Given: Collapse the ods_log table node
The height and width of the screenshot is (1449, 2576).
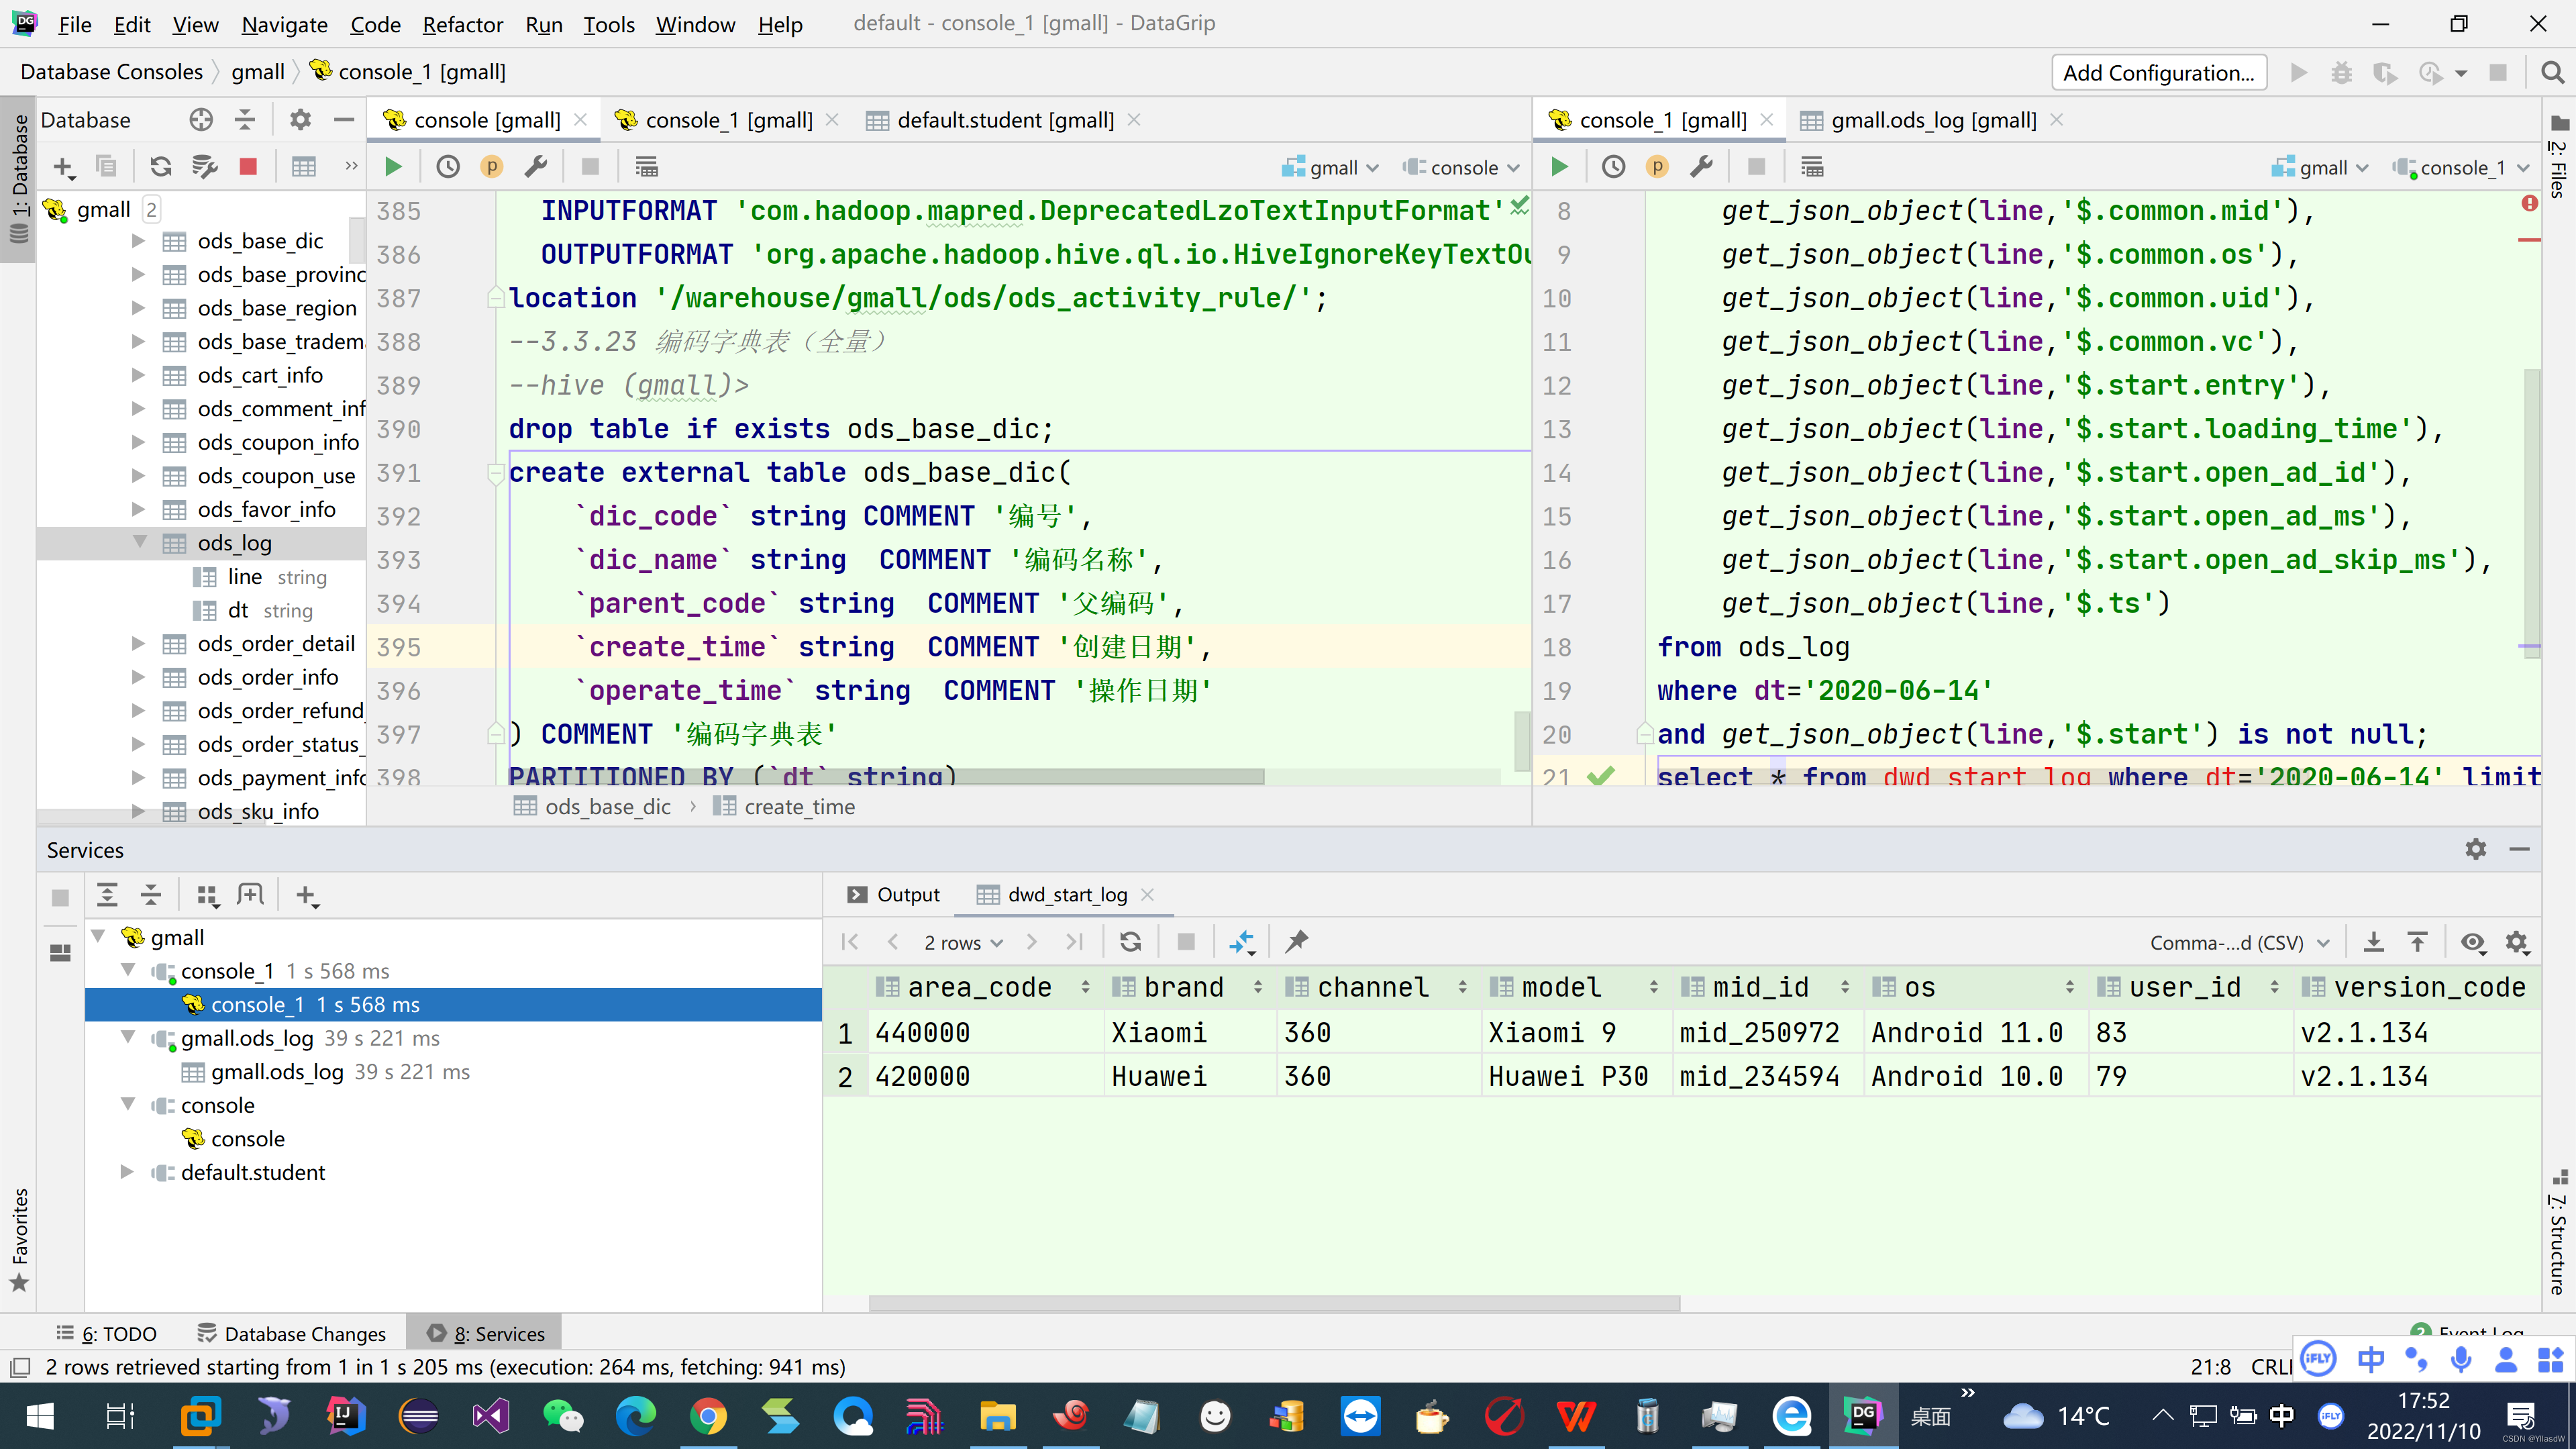Looking at the screenshot, I should point(140,542).
